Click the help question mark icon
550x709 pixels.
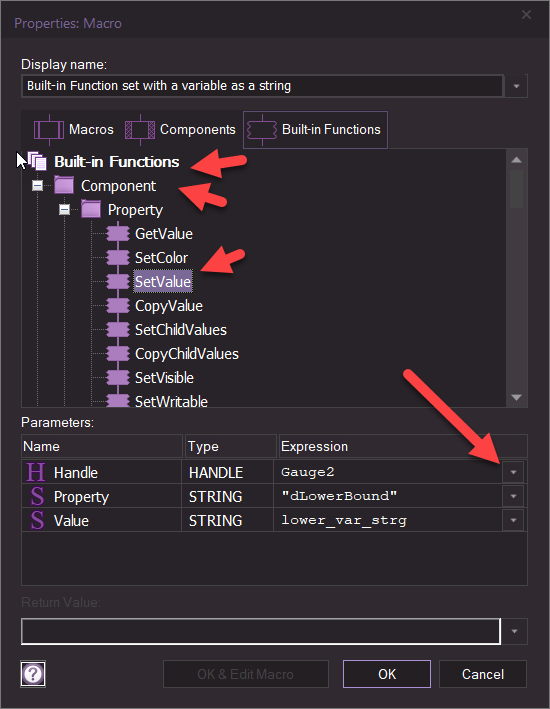tap(33, 674)
